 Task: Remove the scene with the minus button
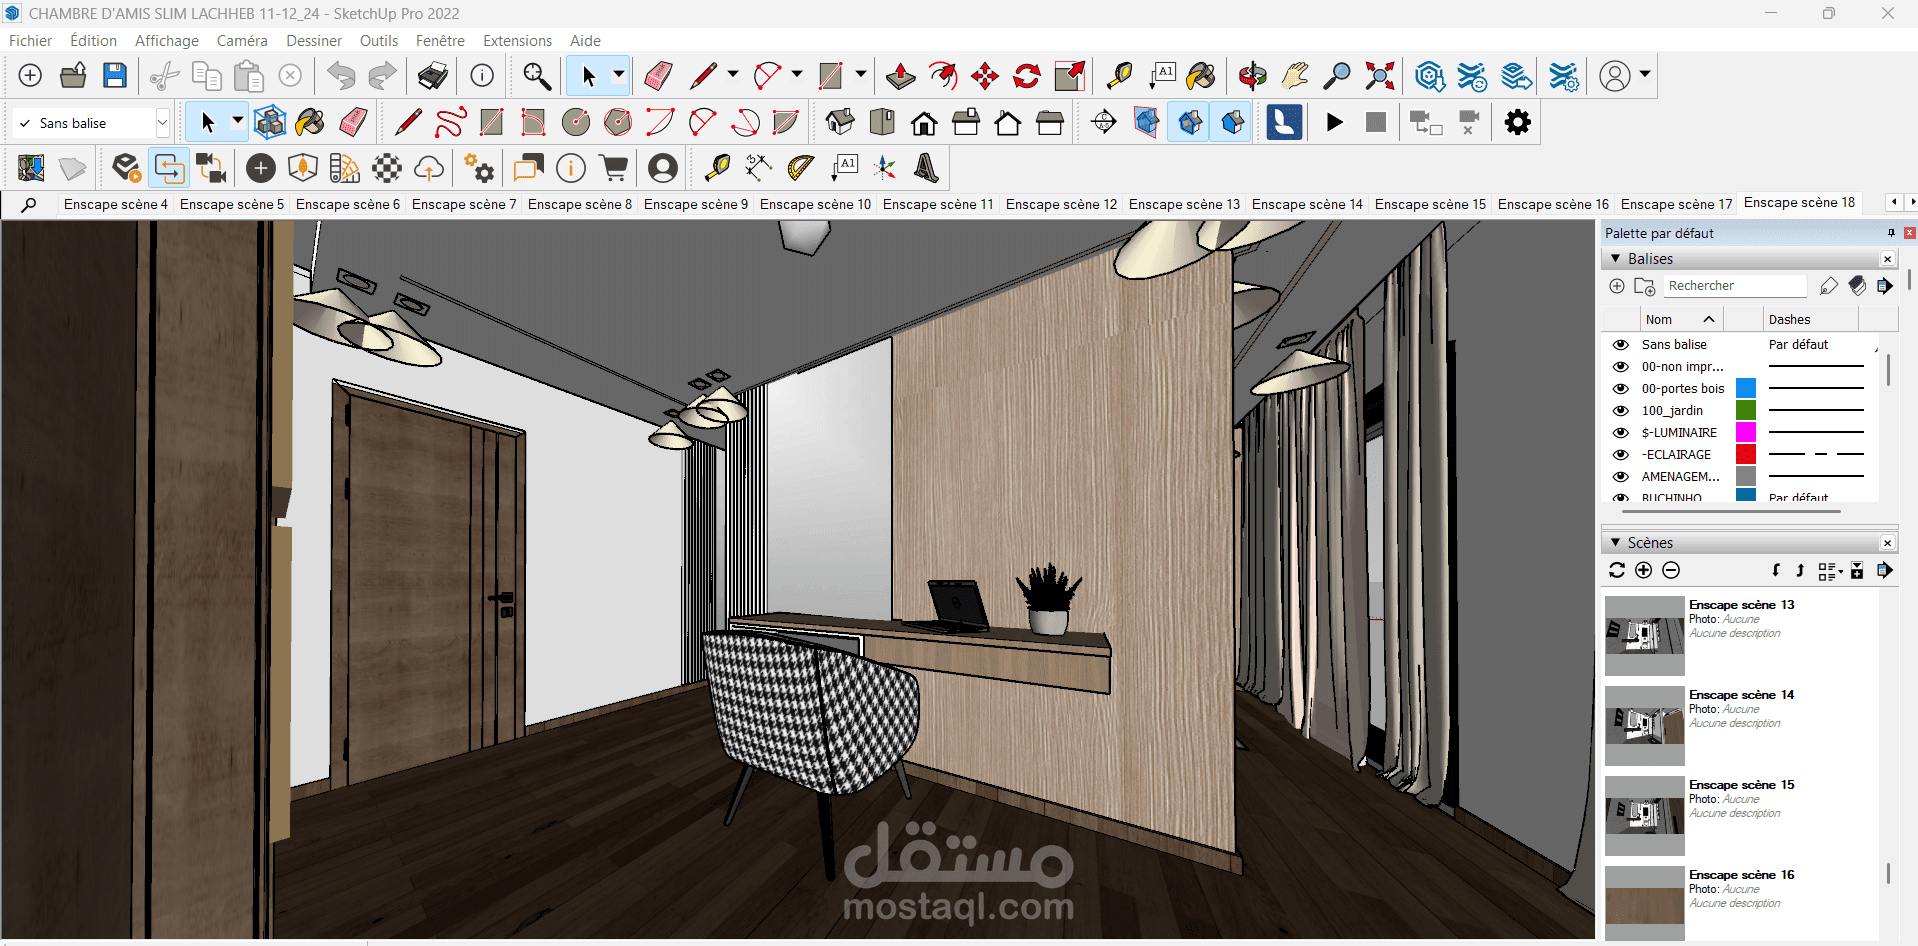tap(1671, 570)
